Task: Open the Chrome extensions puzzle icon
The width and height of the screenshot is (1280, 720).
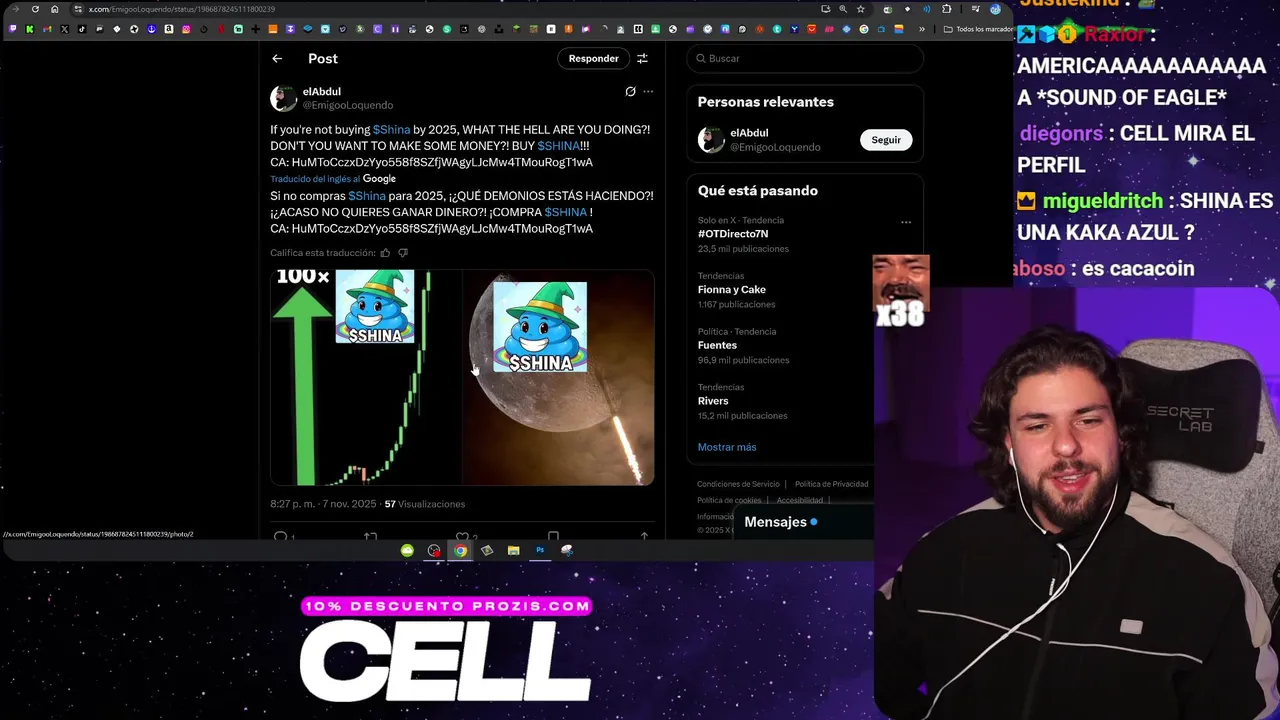Action: coord(947,9)
